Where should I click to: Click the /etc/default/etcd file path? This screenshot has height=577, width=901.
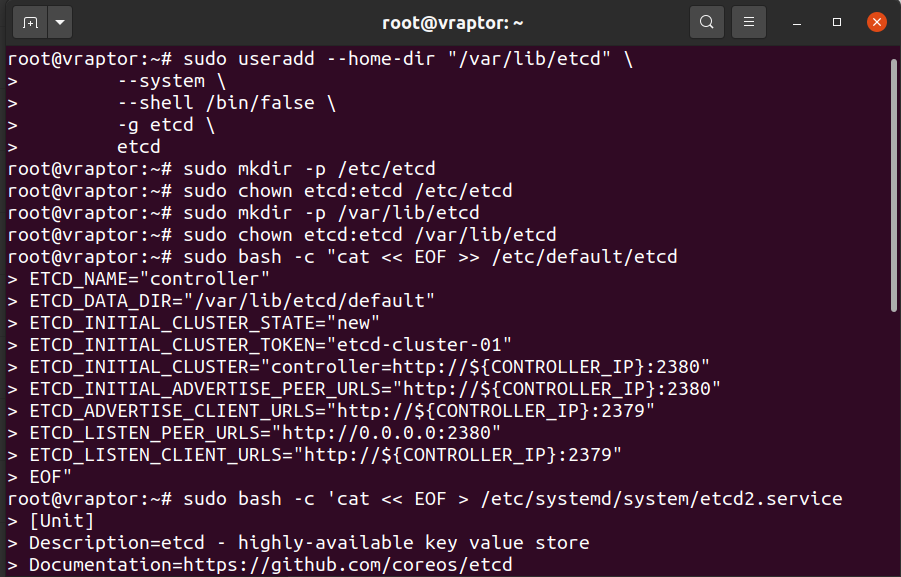point(584,257)
